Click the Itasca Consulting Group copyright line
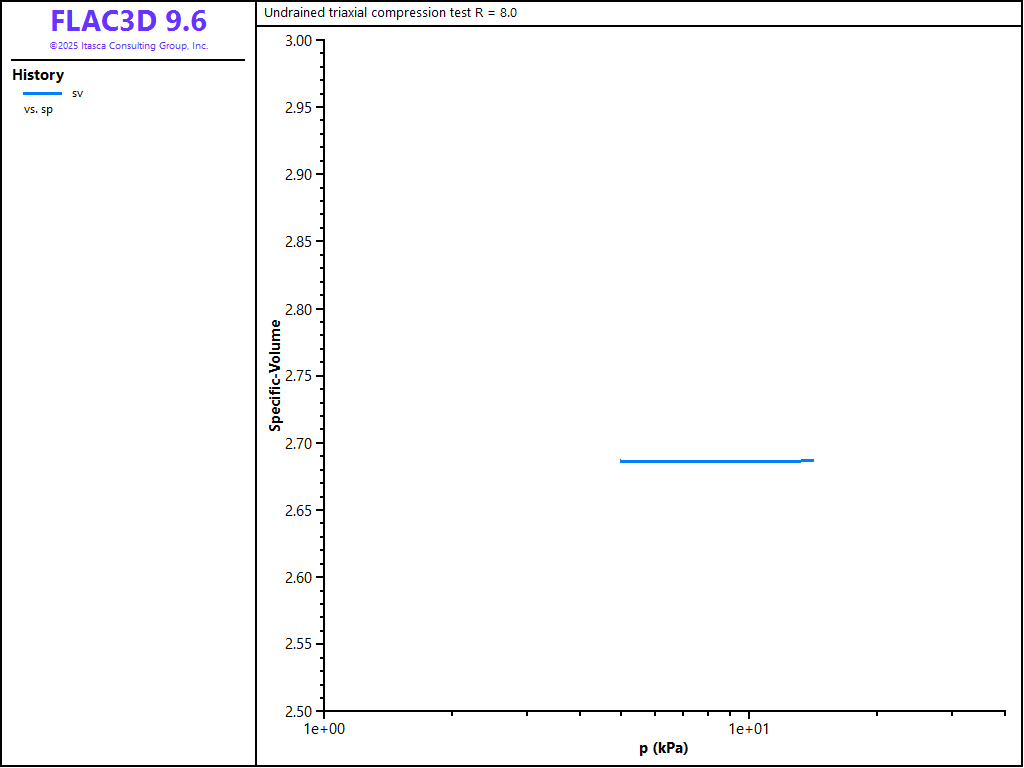 128,46
